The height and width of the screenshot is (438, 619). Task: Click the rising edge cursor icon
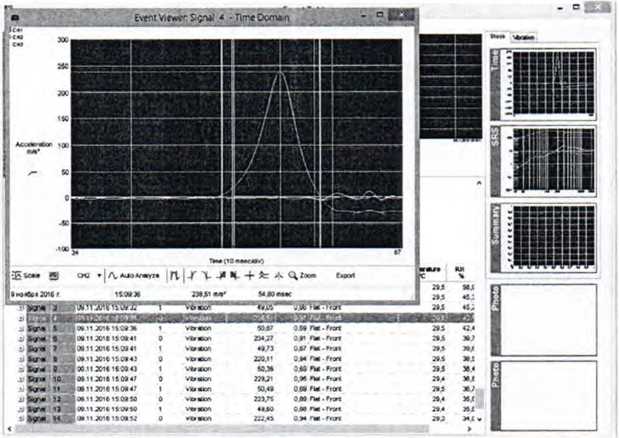point(192,275)
